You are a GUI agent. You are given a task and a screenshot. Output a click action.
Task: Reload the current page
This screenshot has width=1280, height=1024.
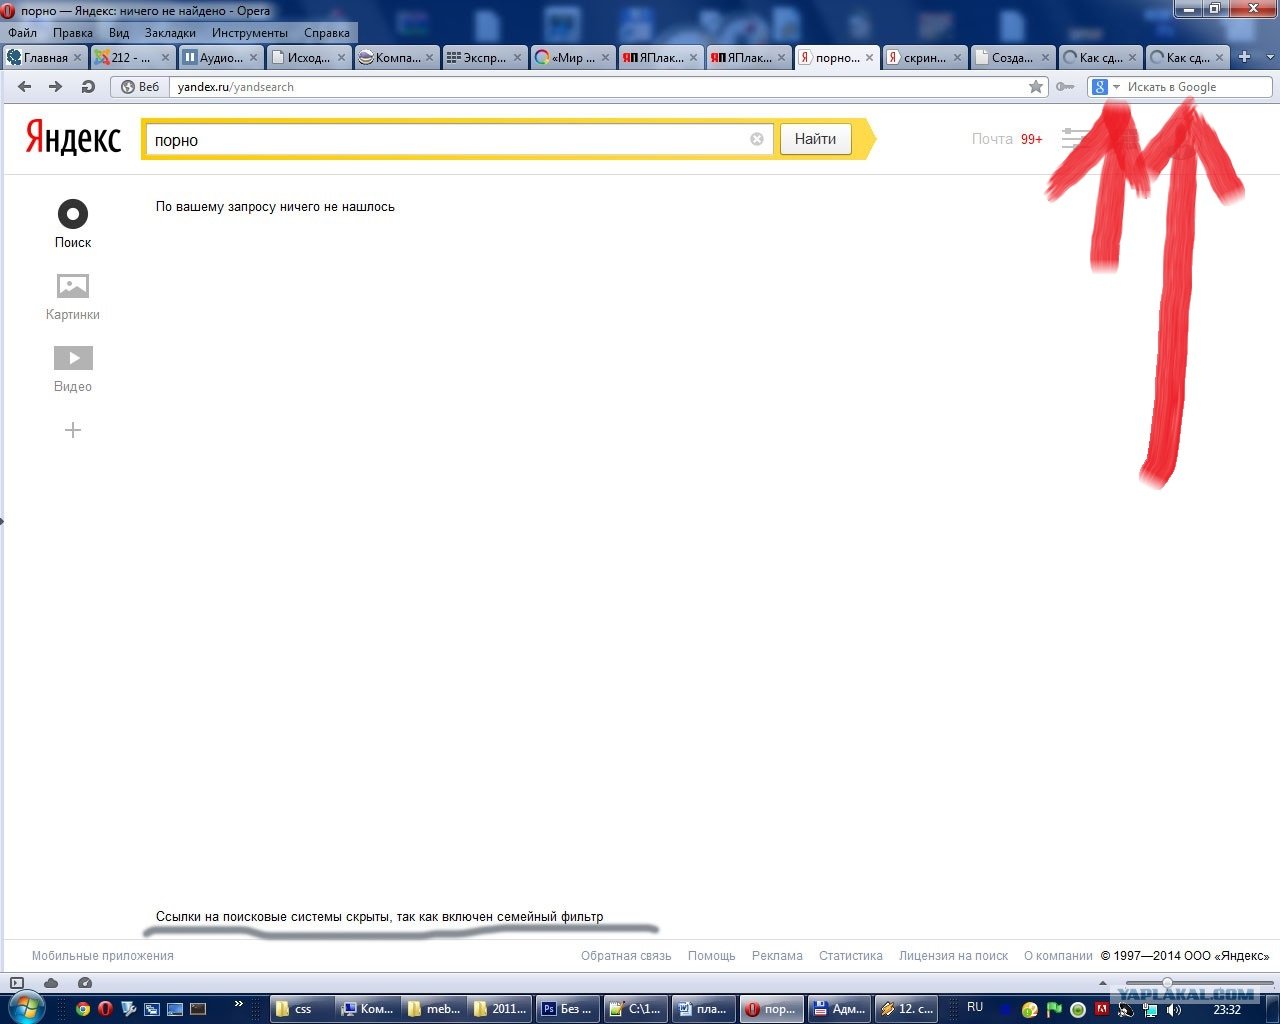(88, 87)
